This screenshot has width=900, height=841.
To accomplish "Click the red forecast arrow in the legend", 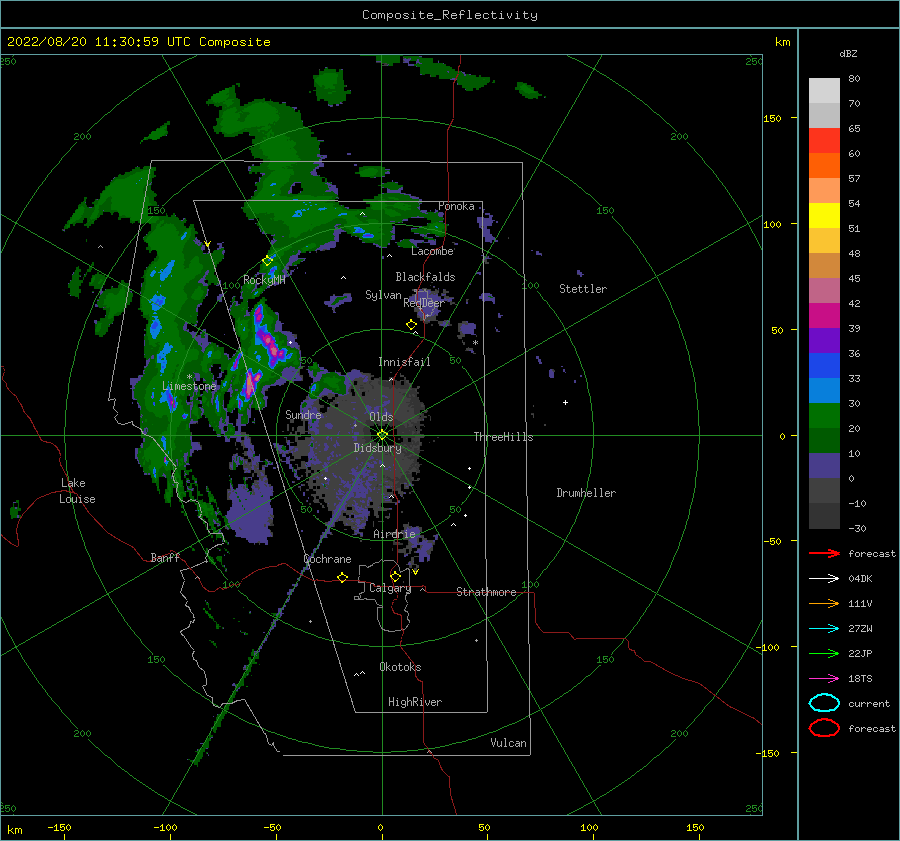I will [x=824, y=553].
